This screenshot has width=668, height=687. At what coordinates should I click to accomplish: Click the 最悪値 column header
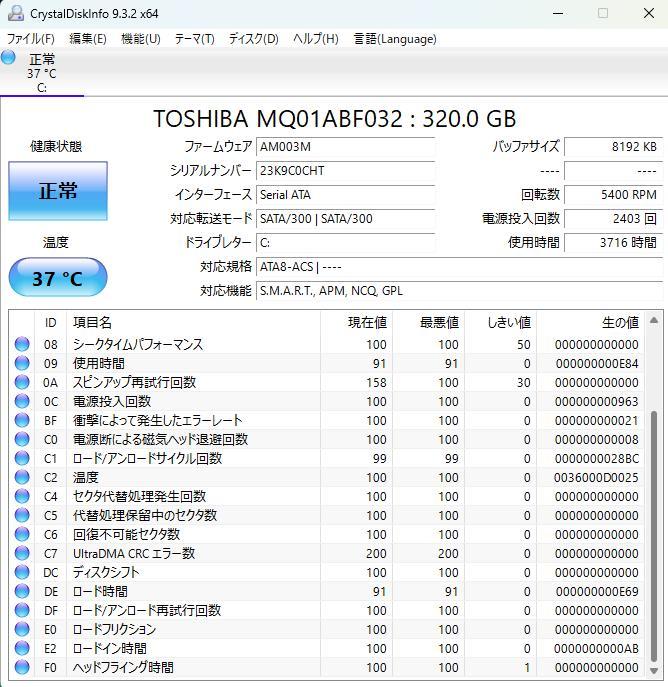pos(428,323)
